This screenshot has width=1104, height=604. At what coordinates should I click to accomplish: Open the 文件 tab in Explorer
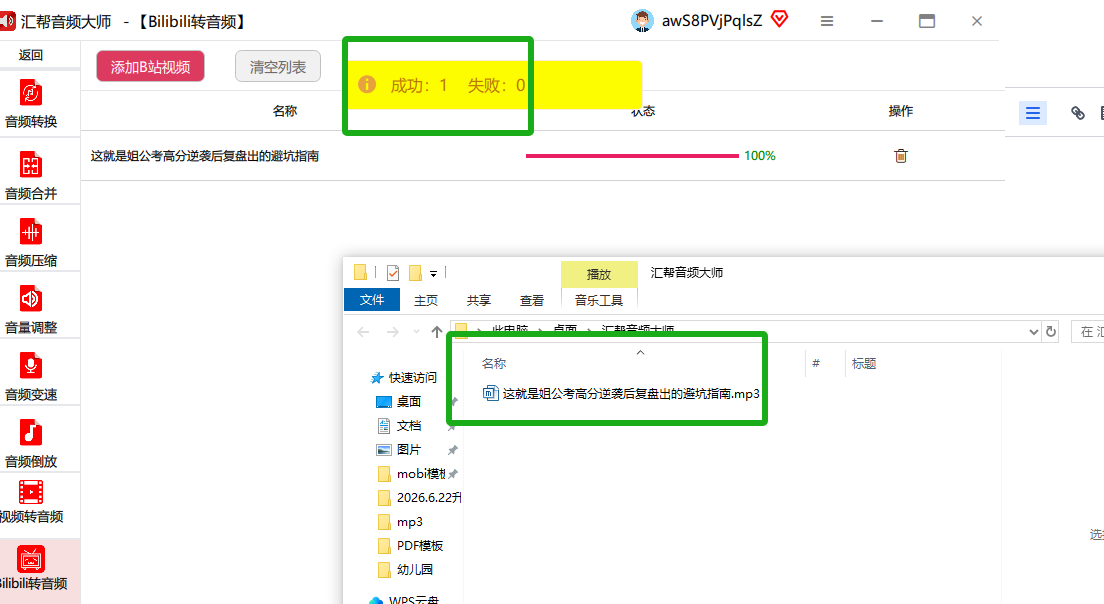pyautogui.click(x=372, y=300)
